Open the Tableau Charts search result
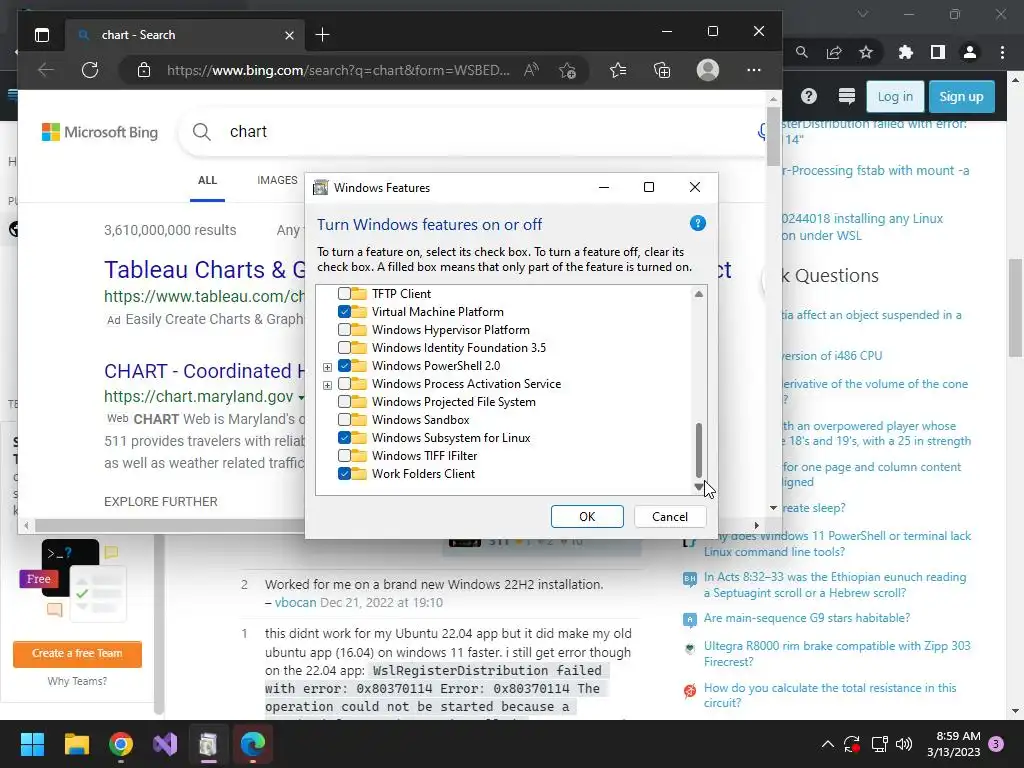1024x768 pixels. [205, 270]
